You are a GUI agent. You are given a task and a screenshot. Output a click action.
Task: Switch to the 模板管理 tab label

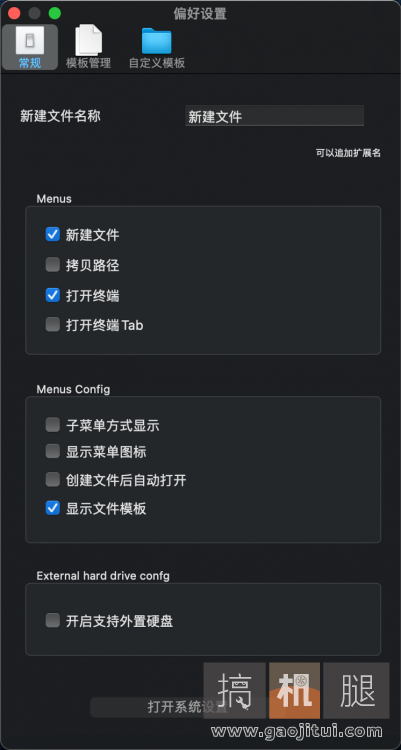(89, 63)
